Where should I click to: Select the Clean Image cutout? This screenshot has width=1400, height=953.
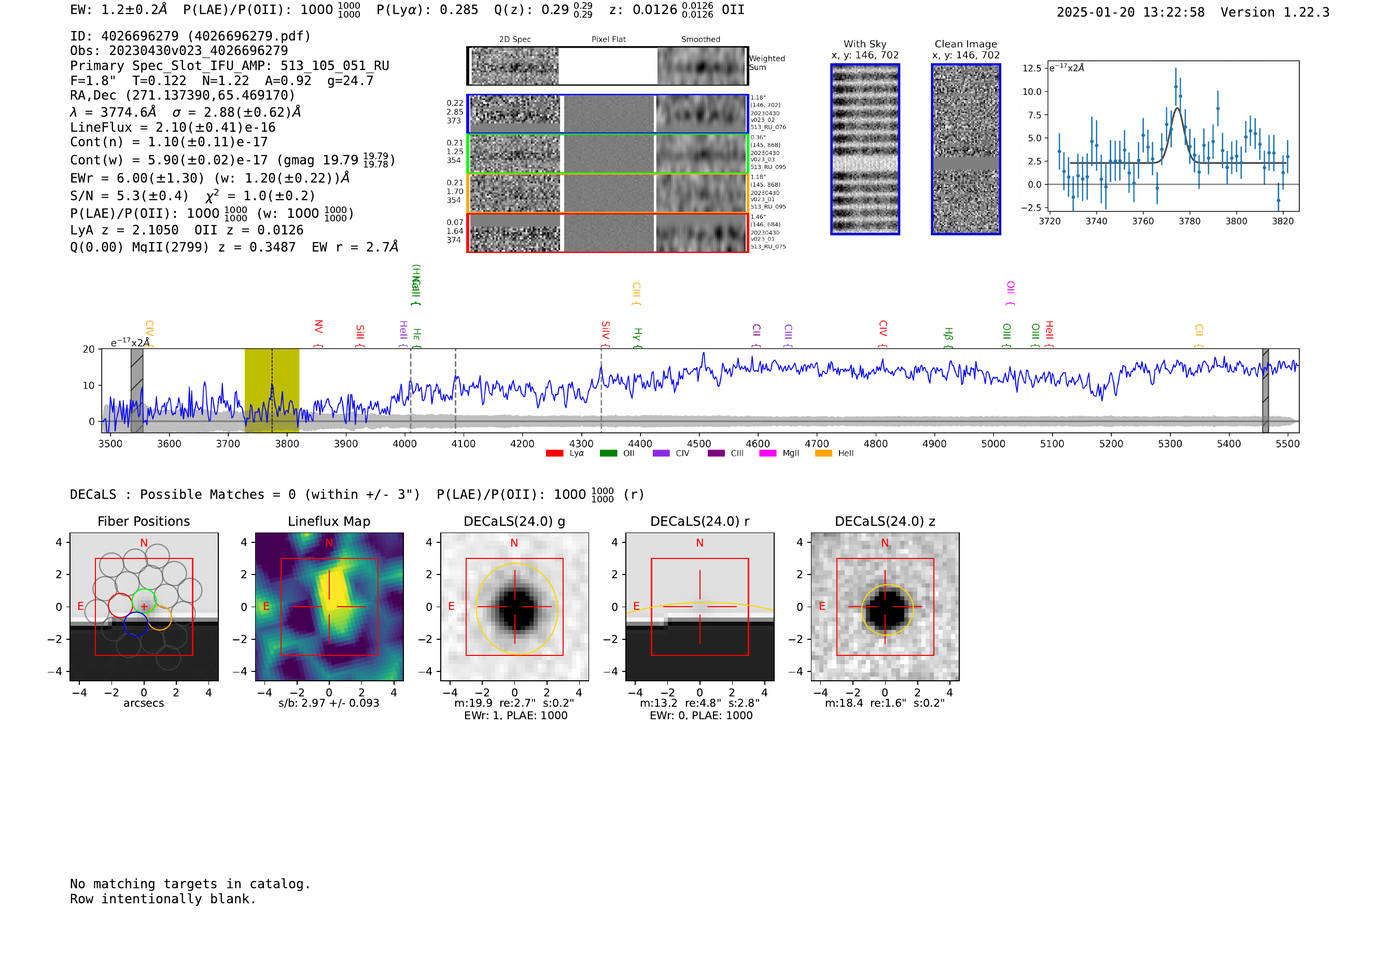click(x=966, y=150)
